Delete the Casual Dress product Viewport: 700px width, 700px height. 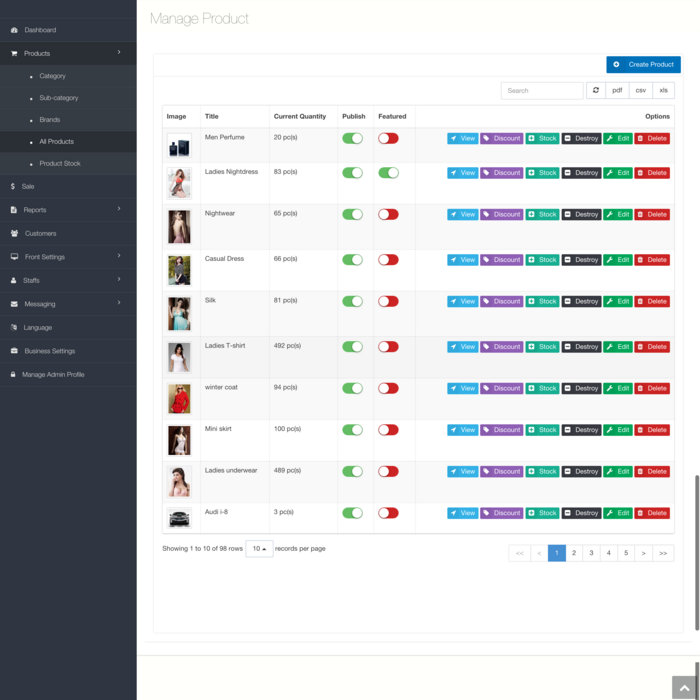pos(652,260)
